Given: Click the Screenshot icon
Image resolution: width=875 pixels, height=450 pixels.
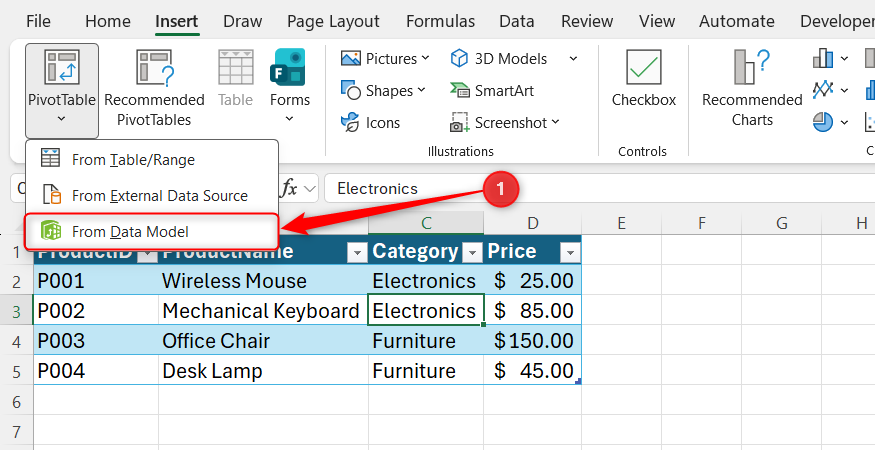Looking at the screenshot, I should click(x=459, y=122).
